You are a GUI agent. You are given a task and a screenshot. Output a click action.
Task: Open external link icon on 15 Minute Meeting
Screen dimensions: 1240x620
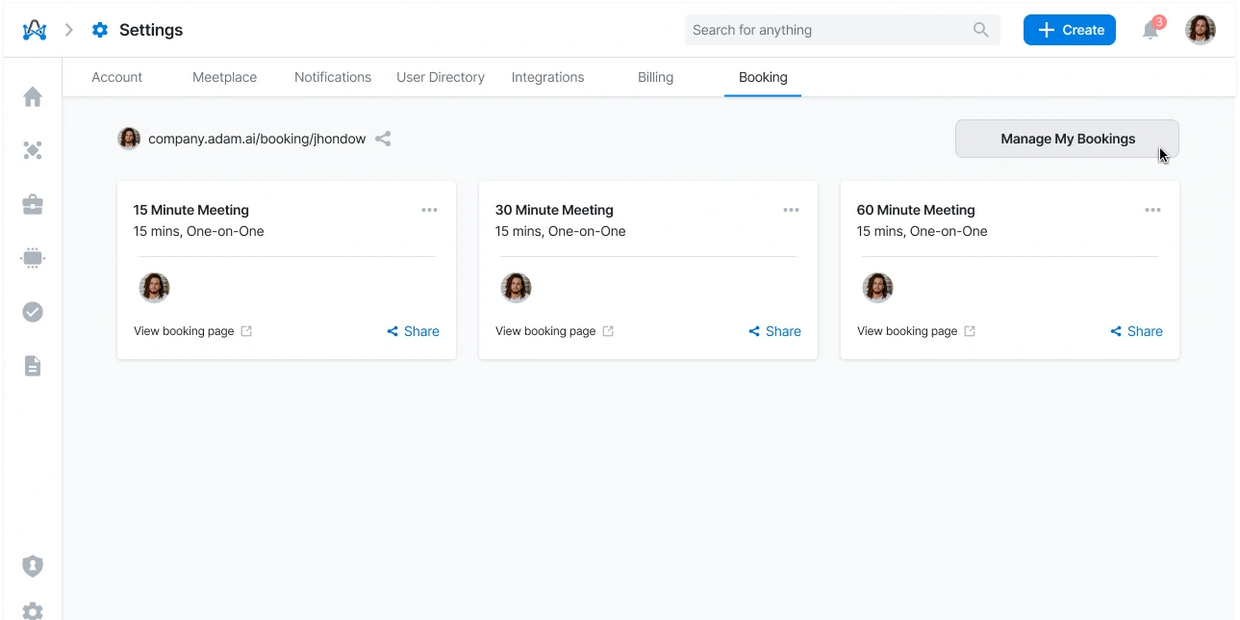(x=247, y=331)
